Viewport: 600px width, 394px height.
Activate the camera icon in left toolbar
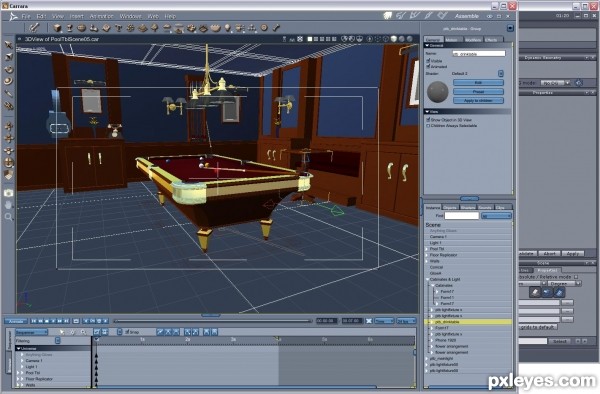[8, 193]
